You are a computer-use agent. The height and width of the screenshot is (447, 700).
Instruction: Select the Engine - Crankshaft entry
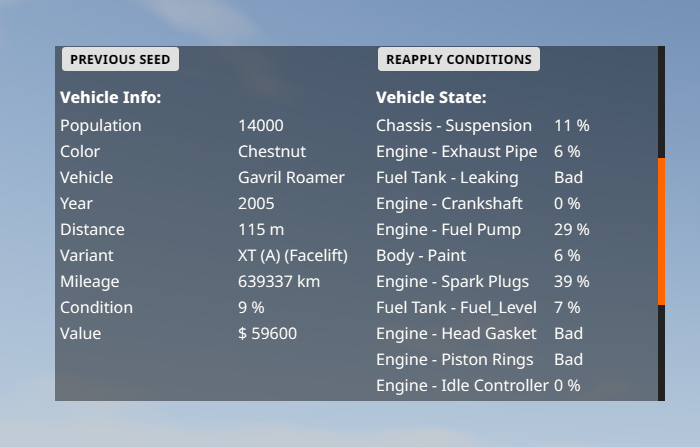point(449,204)
